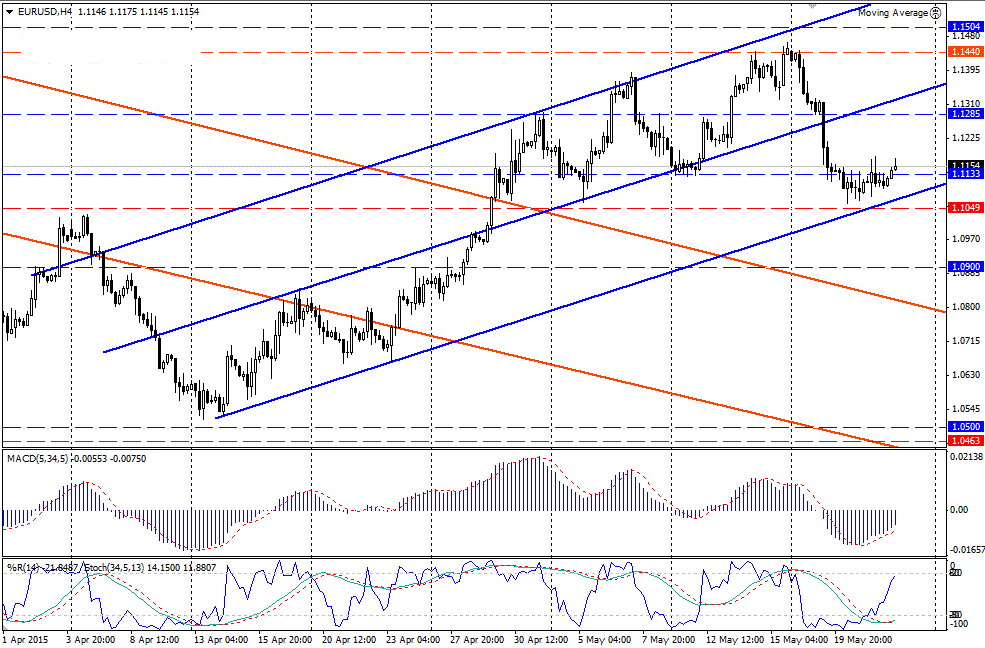
Task: Click the 5 May 04:00 time label
Action: click(604, 640)
